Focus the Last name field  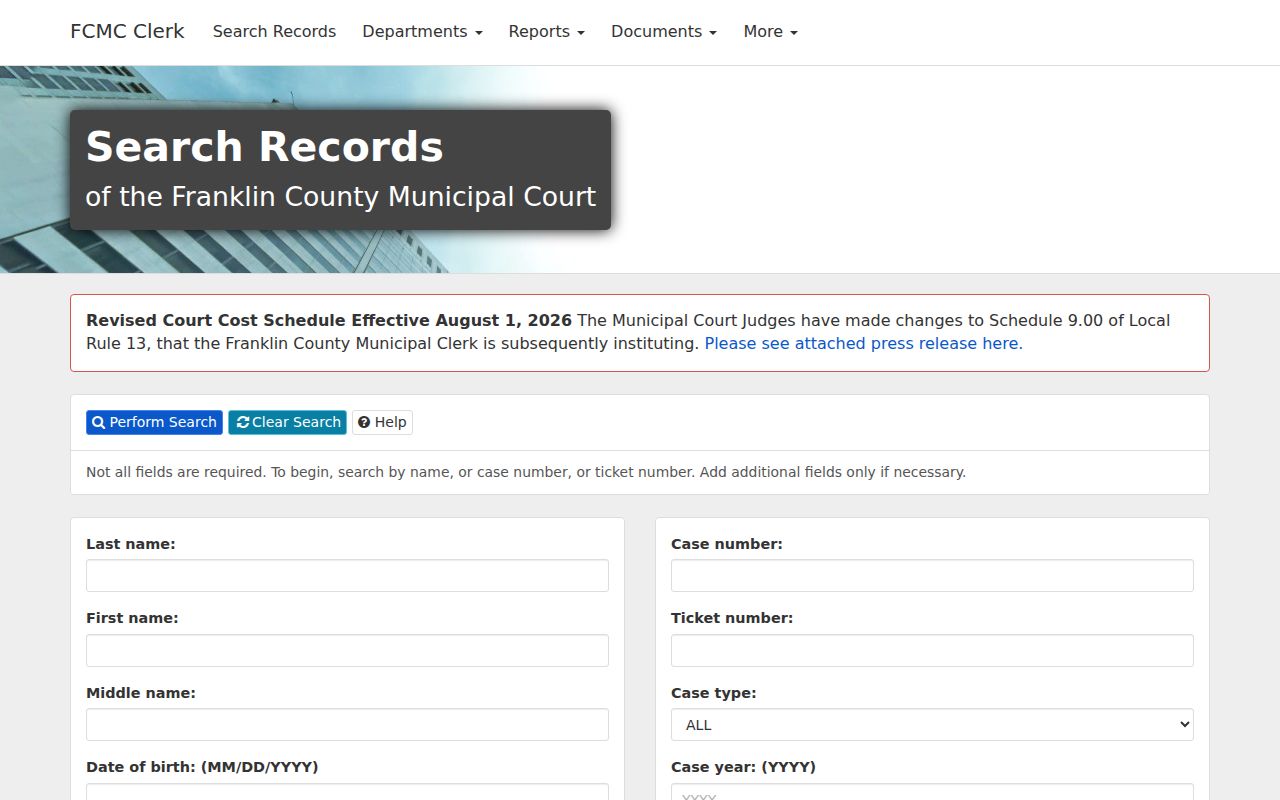click(x=347, y=576)
